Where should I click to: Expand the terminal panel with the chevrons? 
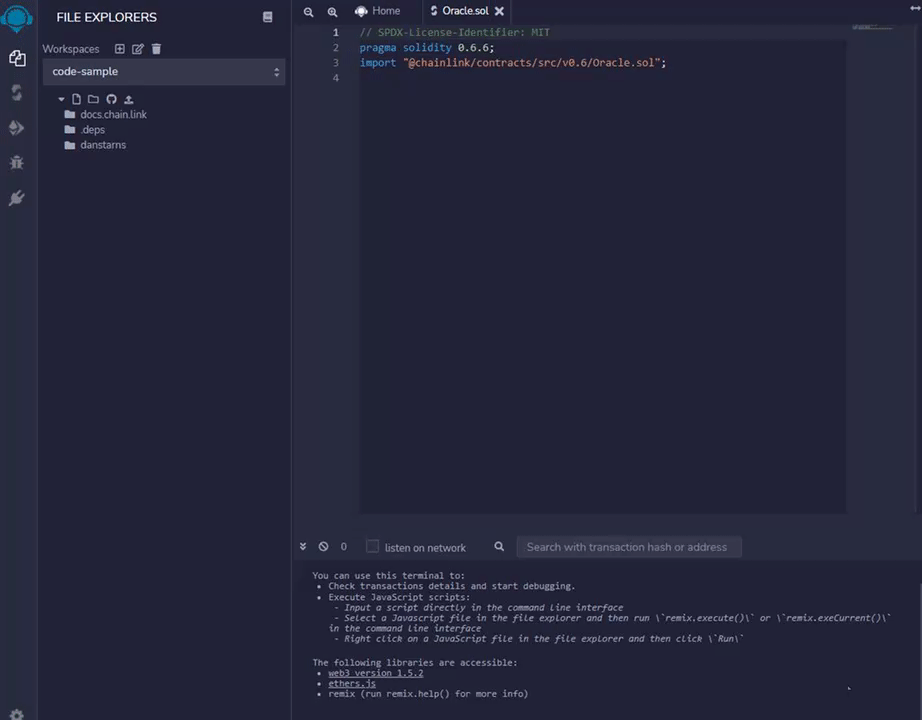(x=303, y=546)
